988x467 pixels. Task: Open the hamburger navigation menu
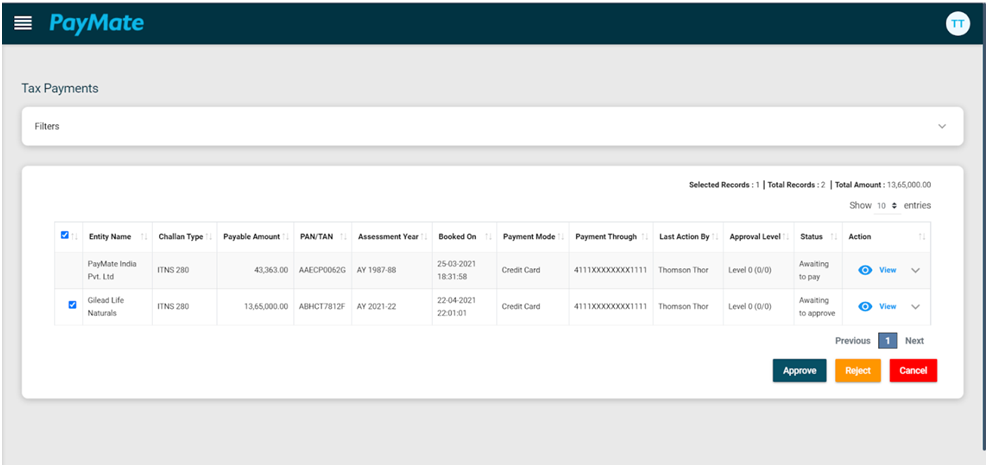point(23,23)
